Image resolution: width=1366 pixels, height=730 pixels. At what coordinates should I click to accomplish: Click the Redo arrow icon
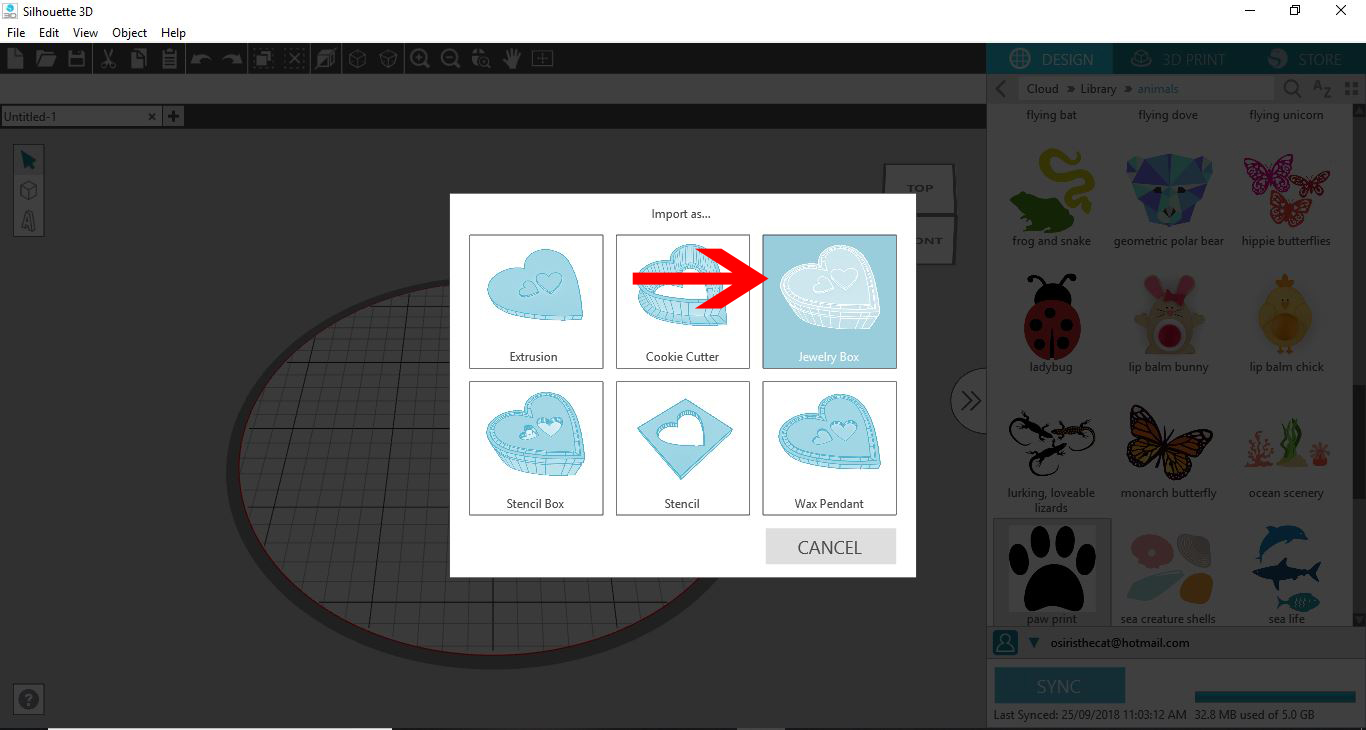click(x=232, y=59)
